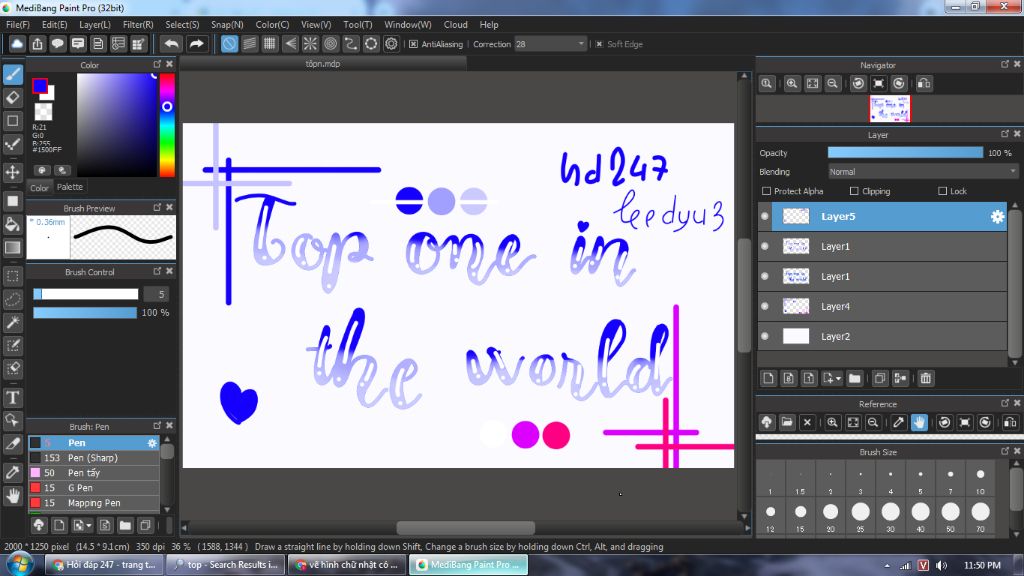Select G Pen brush
The width and height of the screenshot is (1024, 576).
tap(94, 488)
